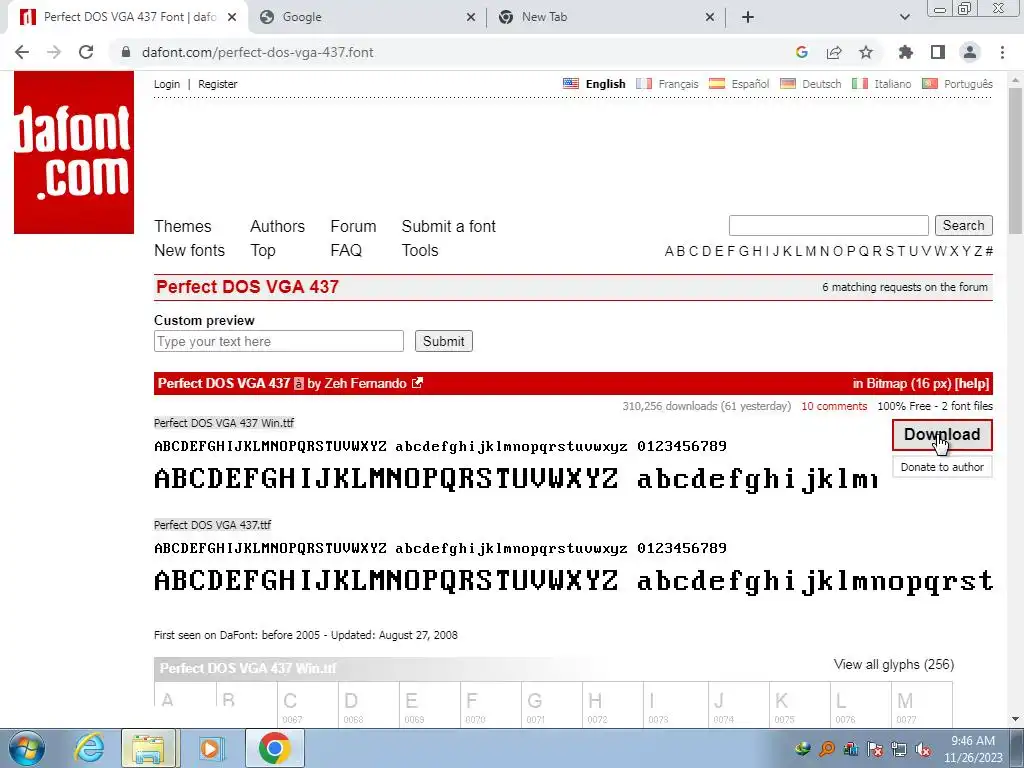Open 6 matching requests on the forum
Screen dimensions: 1024x768
click(904, 287)
